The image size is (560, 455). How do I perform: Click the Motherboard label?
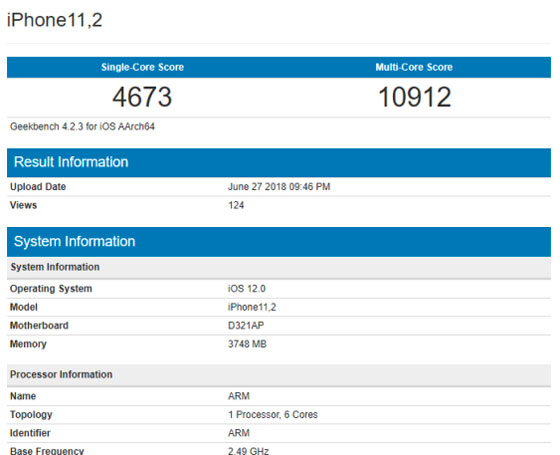point(39,326)
